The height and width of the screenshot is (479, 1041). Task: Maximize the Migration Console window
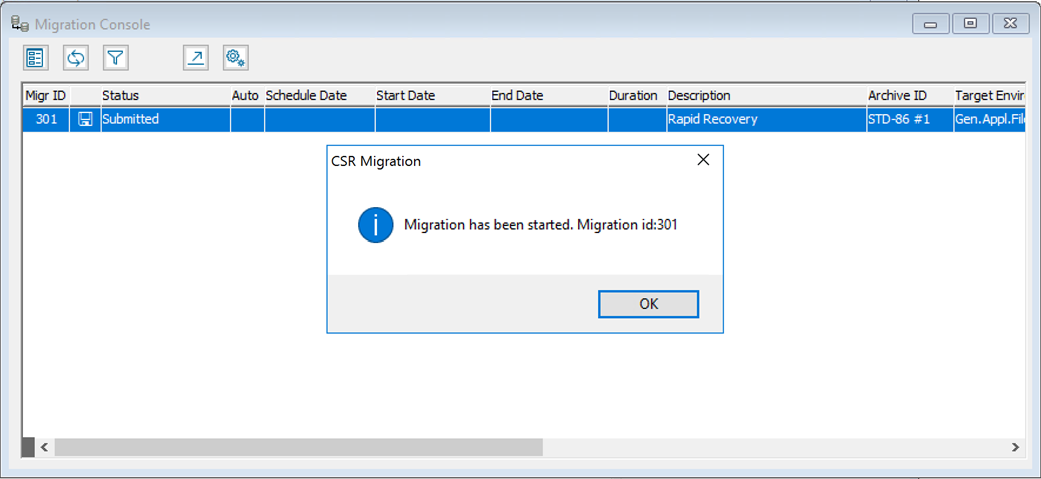pos(970,23)
